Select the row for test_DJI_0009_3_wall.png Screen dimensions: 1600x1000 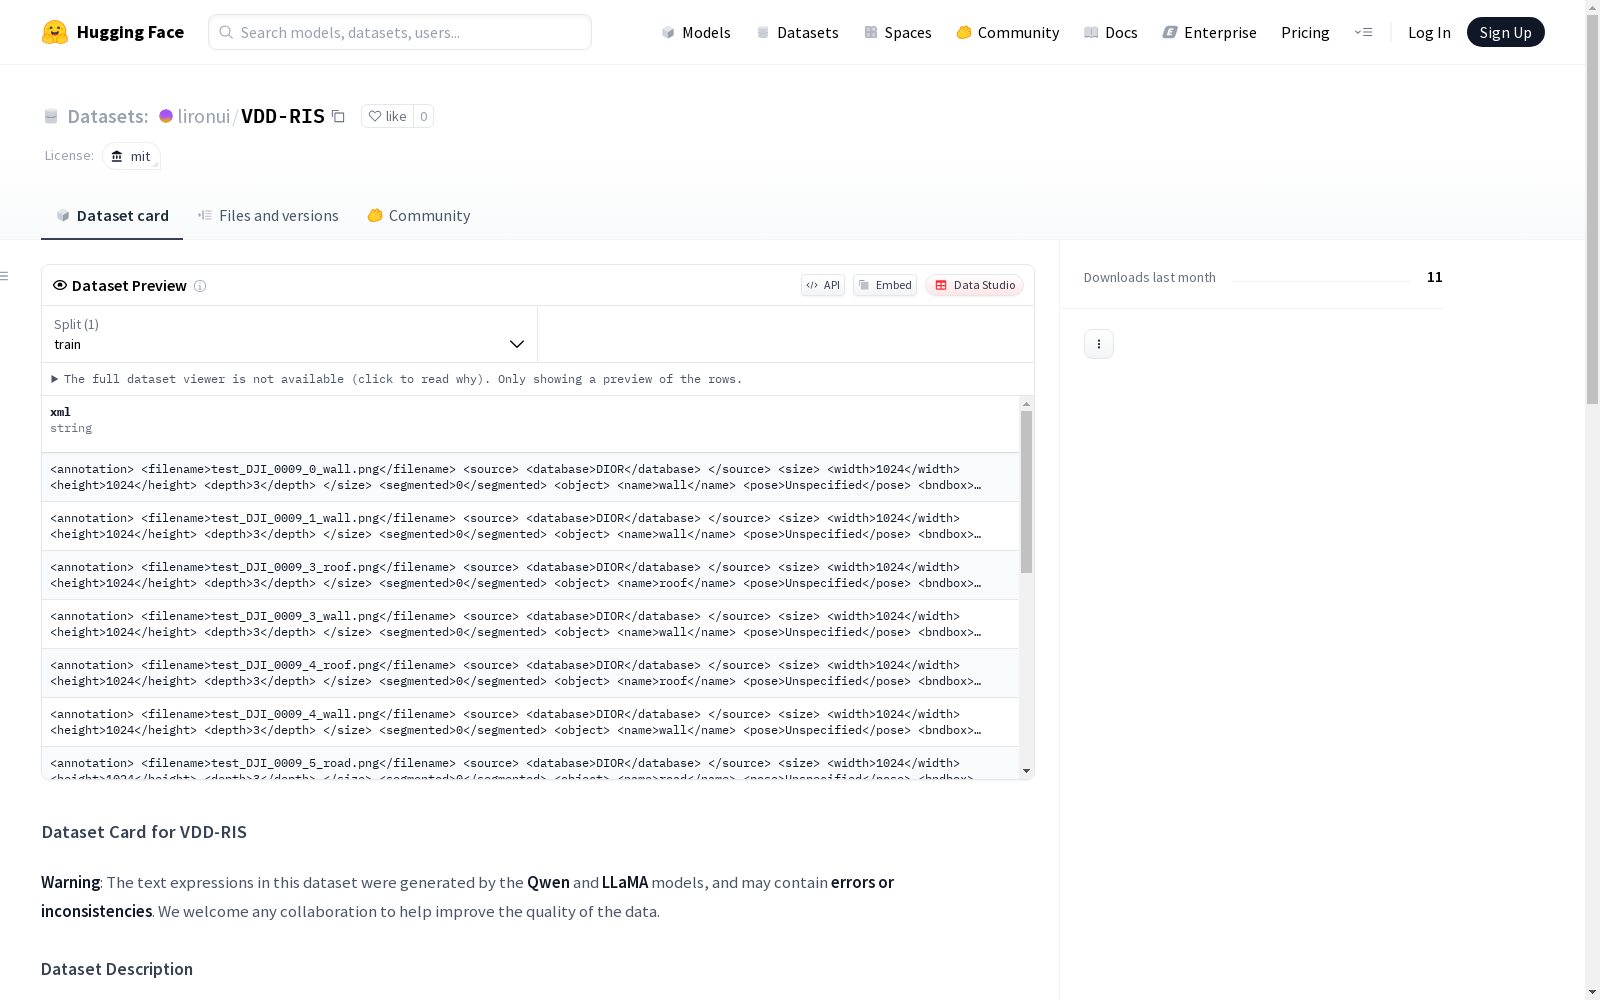tap(530, 624)
